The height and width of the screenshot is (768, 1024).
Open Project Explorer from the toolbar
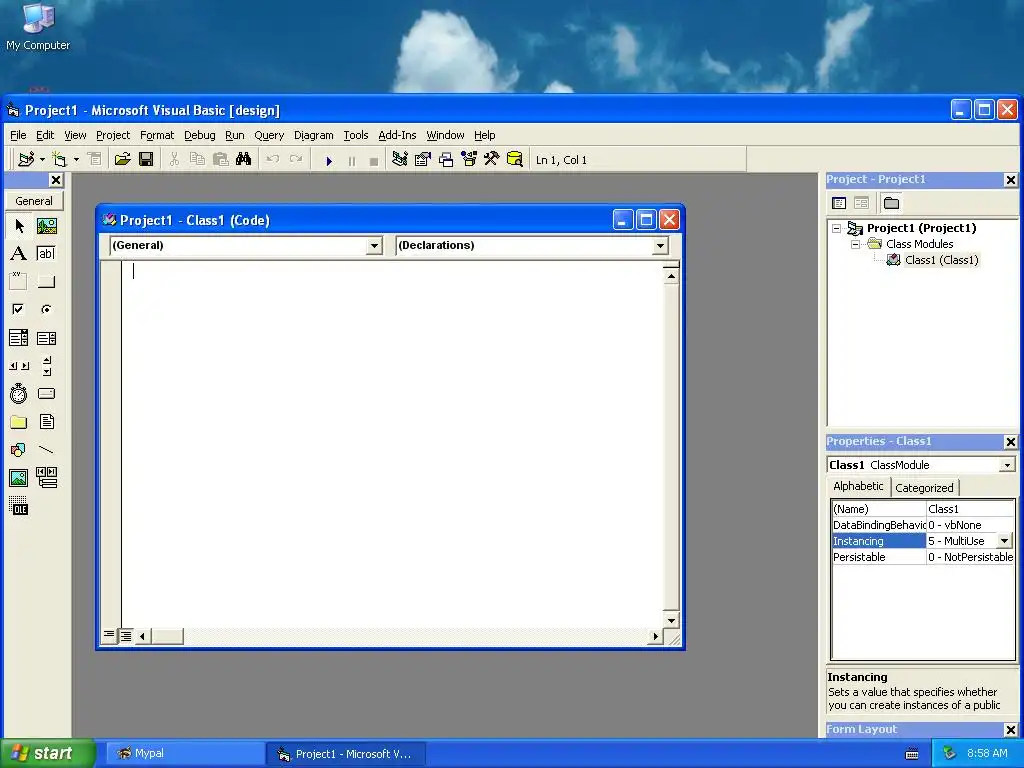400,159
